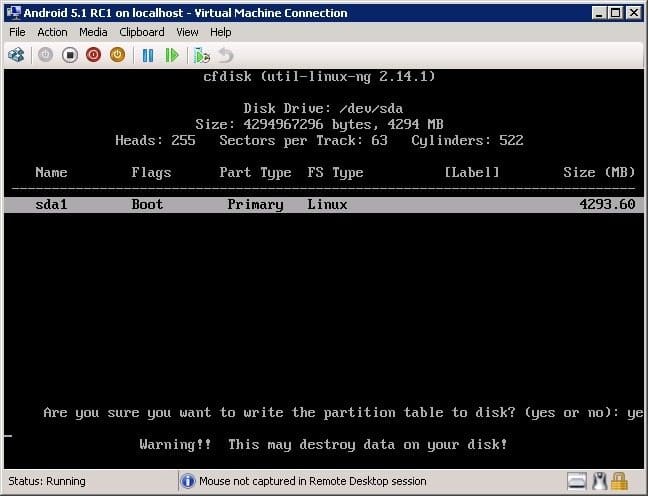This screenshot has width=648, height=496.
Task: Click the Boot flag text
Action: (x=147, y=205)
